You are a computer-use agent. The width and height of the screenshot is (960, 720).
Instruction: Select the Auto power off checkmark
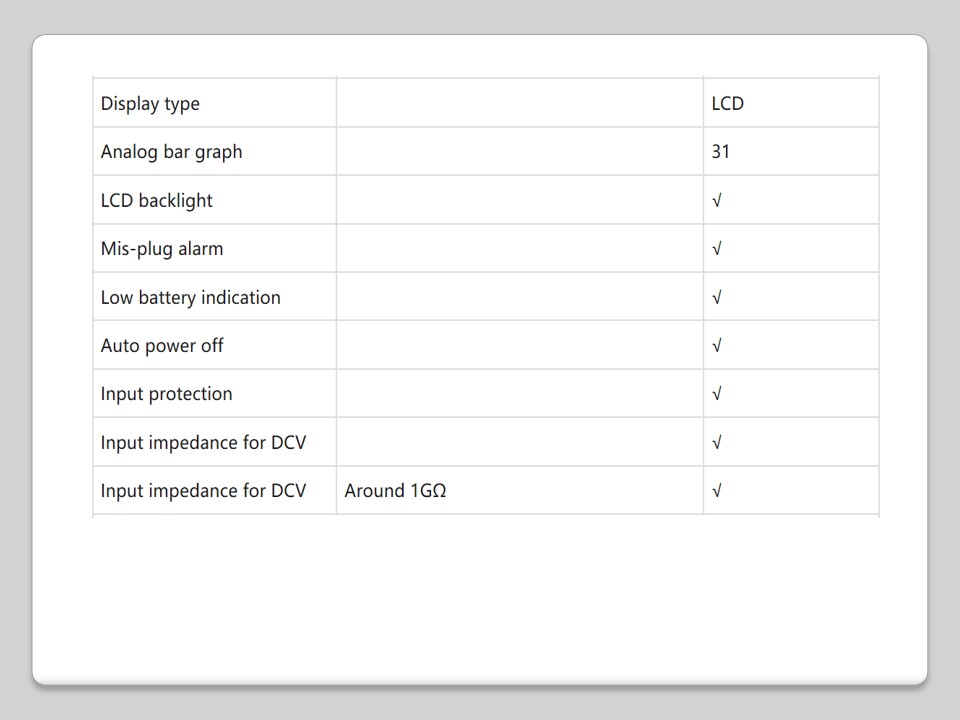click(717, 346)
